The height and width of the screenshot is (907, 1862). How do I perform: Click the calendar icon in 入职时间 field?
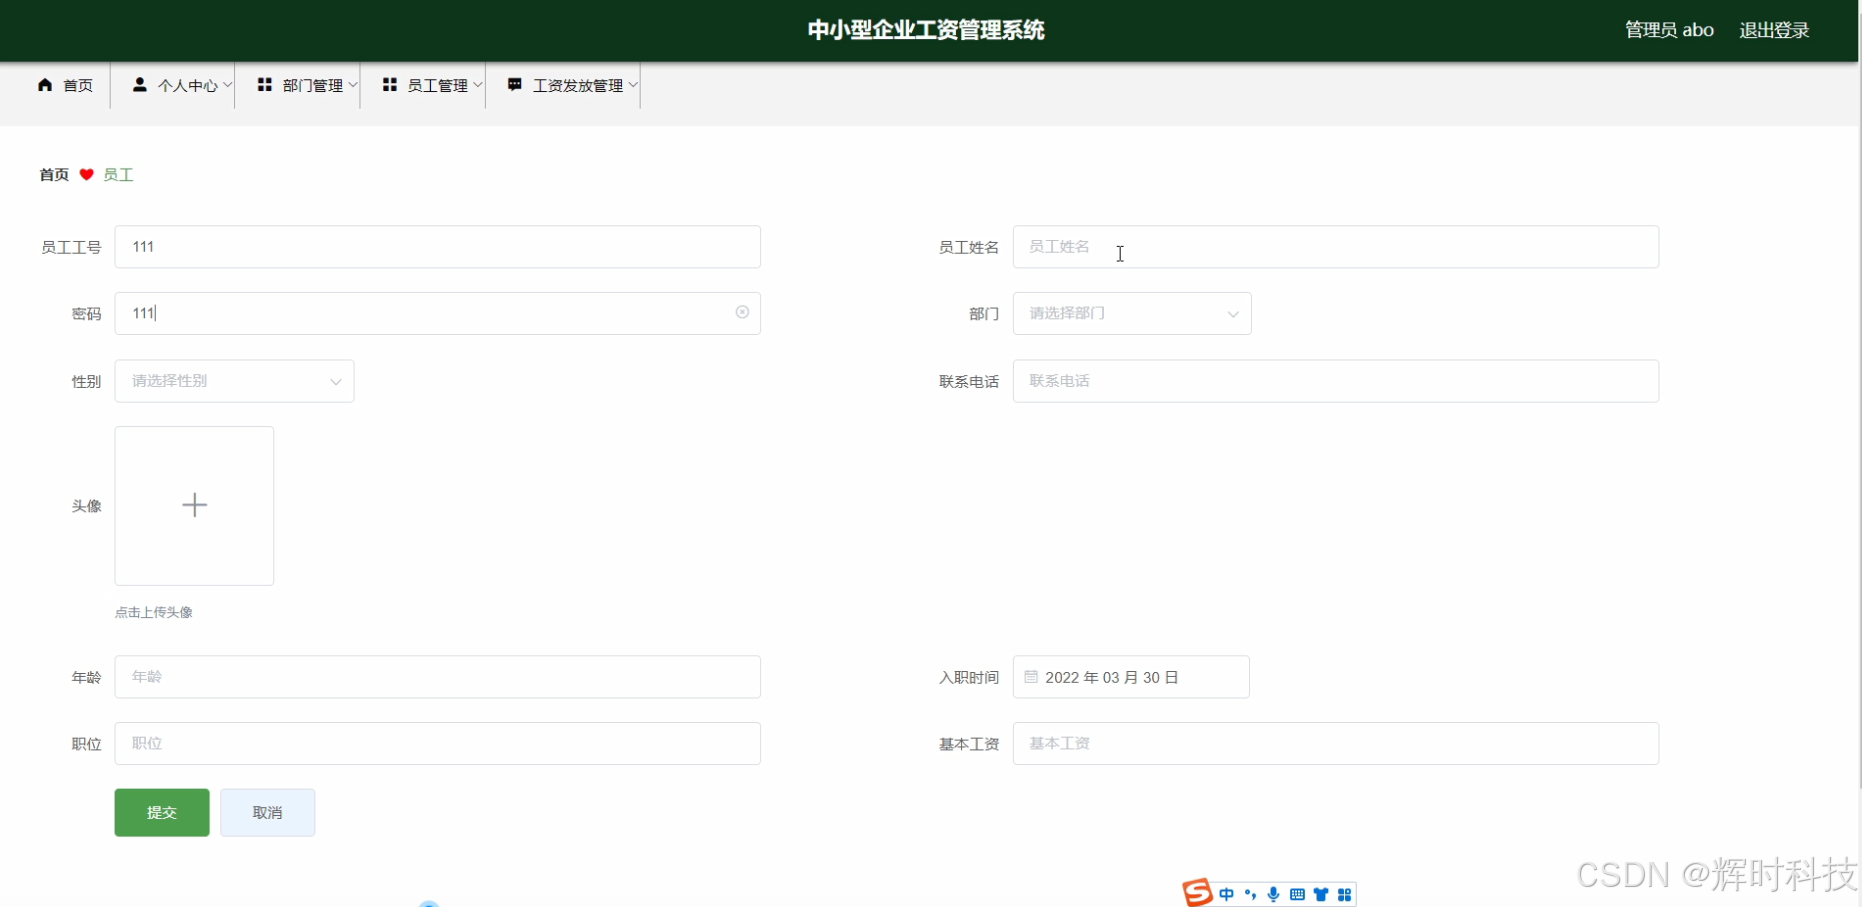1031,677
